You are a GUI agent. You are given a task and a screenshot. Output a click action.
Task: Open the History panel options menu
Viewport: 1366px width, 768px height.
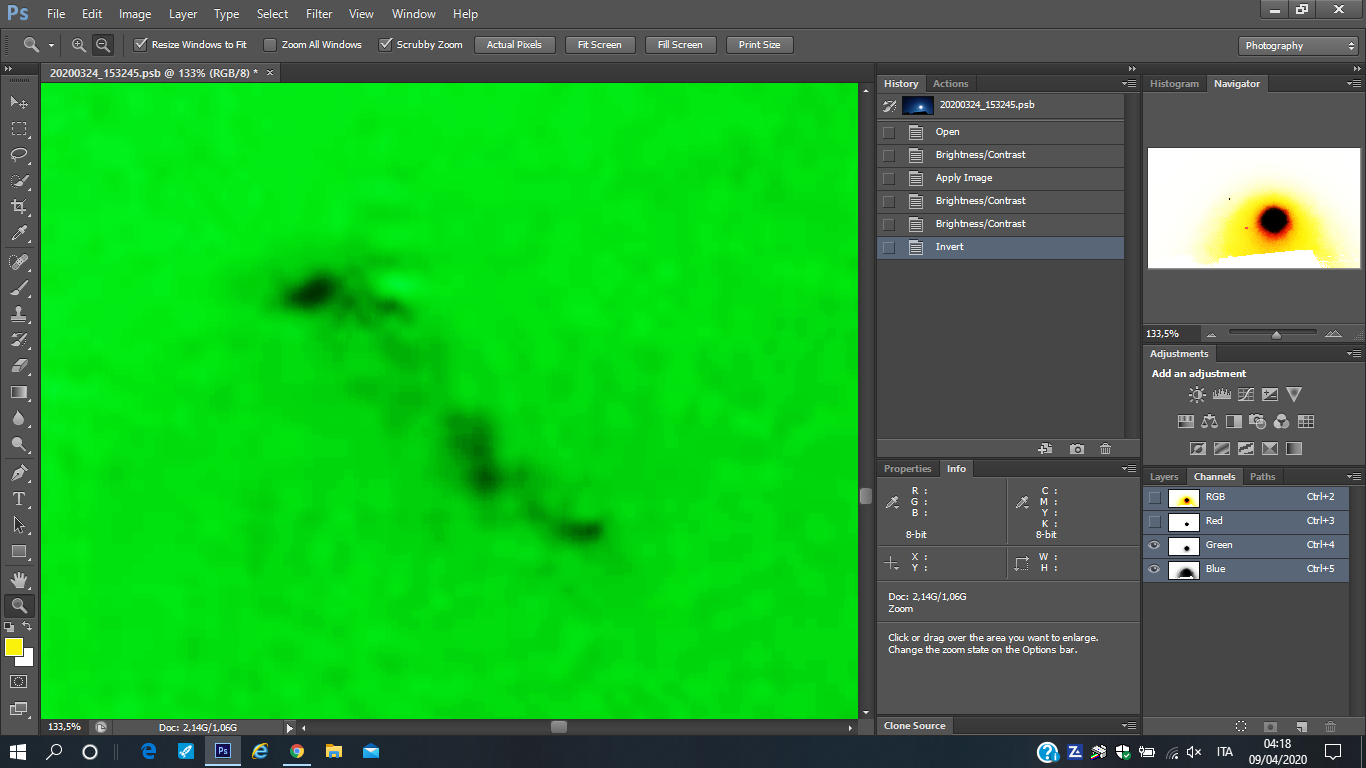coord(1129,84)
